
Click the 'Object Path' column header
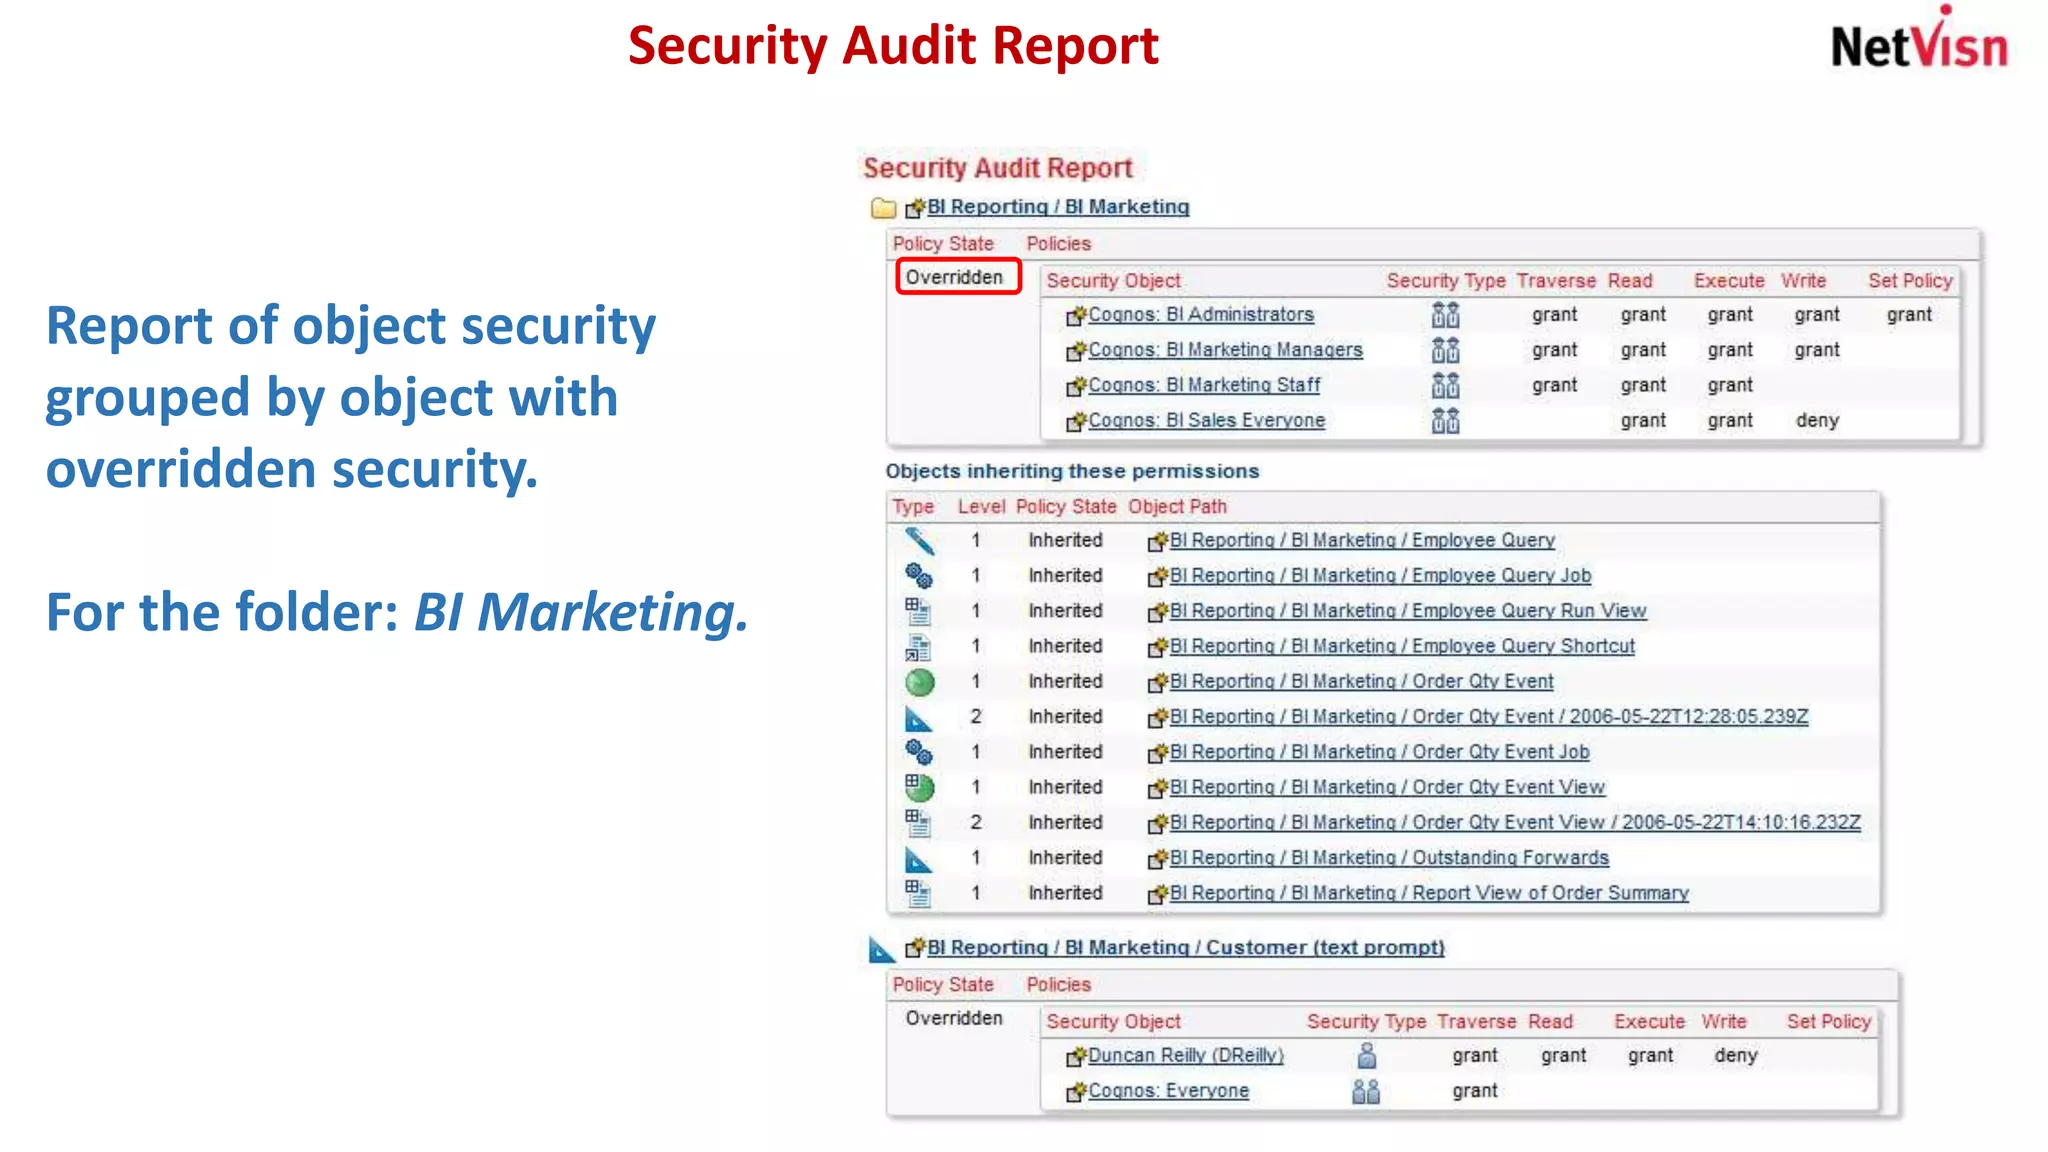point(1177,507)
